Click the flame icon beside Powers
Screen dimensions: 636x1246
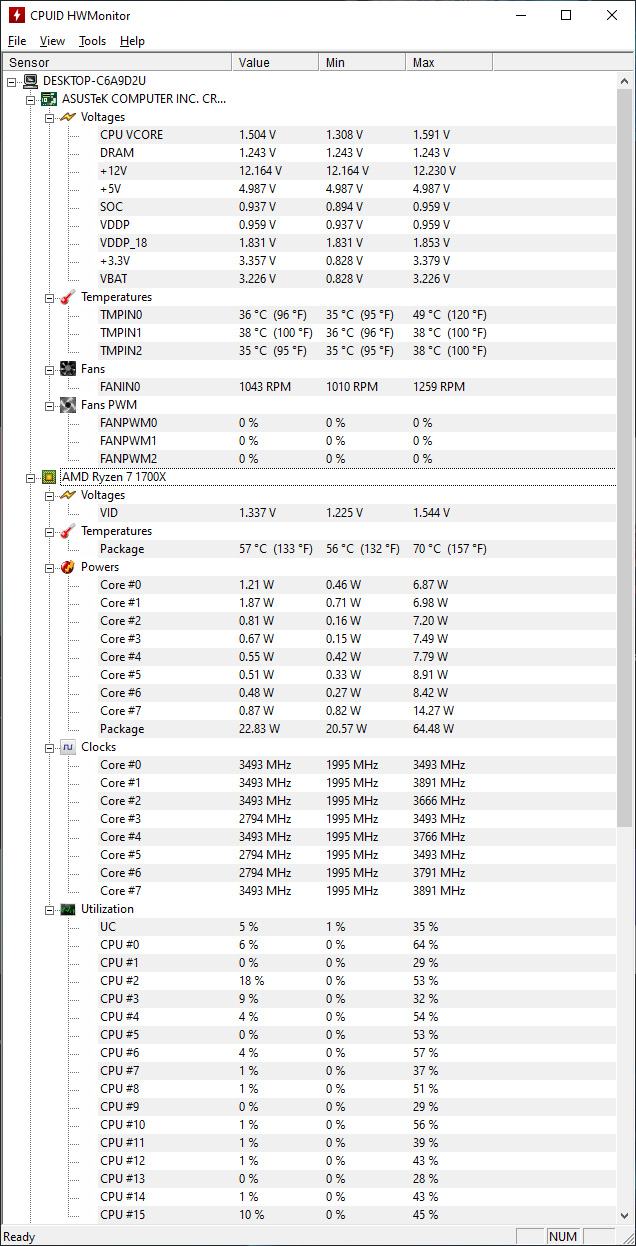click(68, 567)
